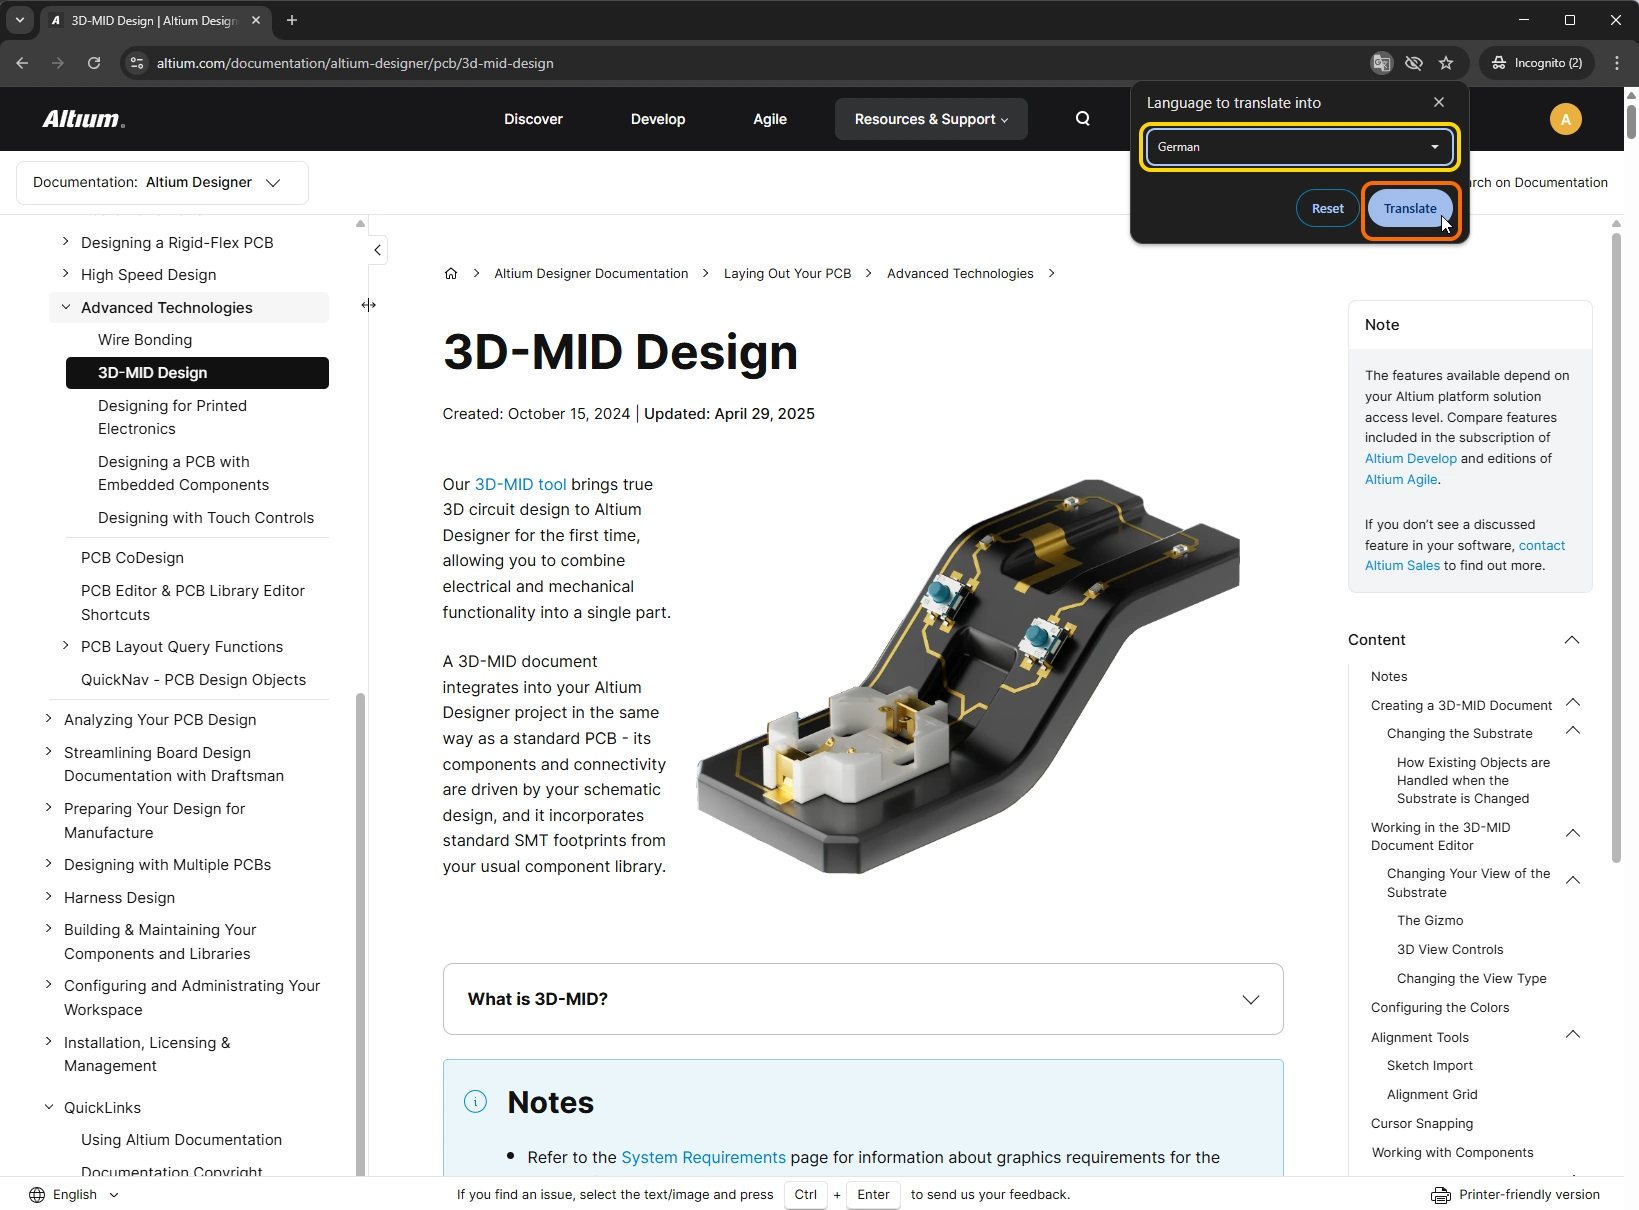Viewport: 1639px width, 1210px height.
Task: Click the Advanced Technologies breadcrumb
Action: pos(960,273)
